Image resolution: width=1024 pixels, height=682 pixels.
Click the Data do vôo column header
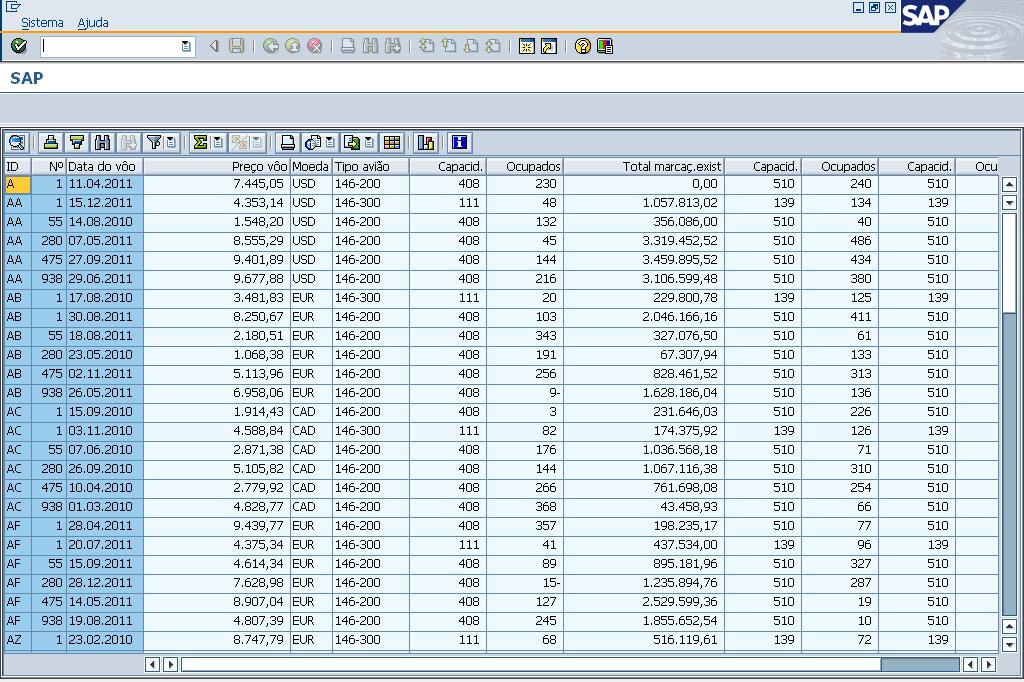click(103, 166)
